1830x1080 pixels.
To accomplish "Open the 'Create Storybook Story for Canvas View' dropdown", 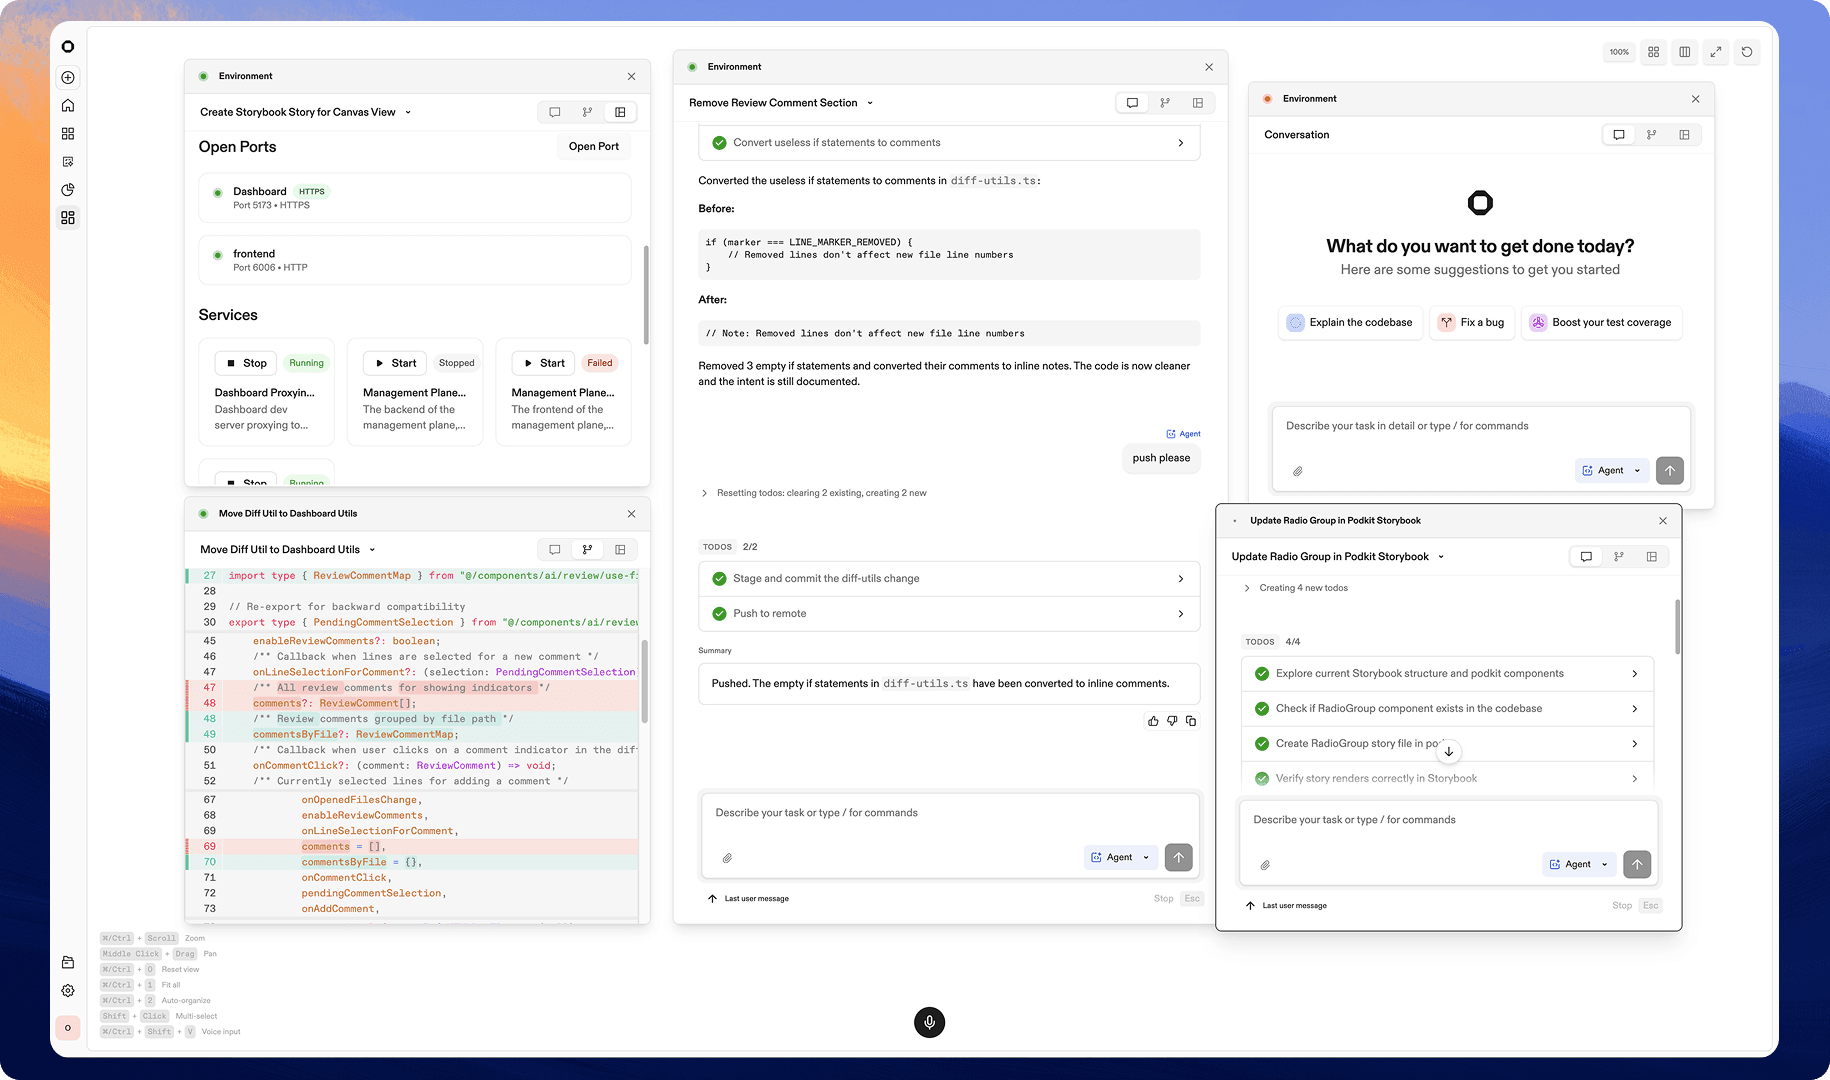I will (407, 112).
